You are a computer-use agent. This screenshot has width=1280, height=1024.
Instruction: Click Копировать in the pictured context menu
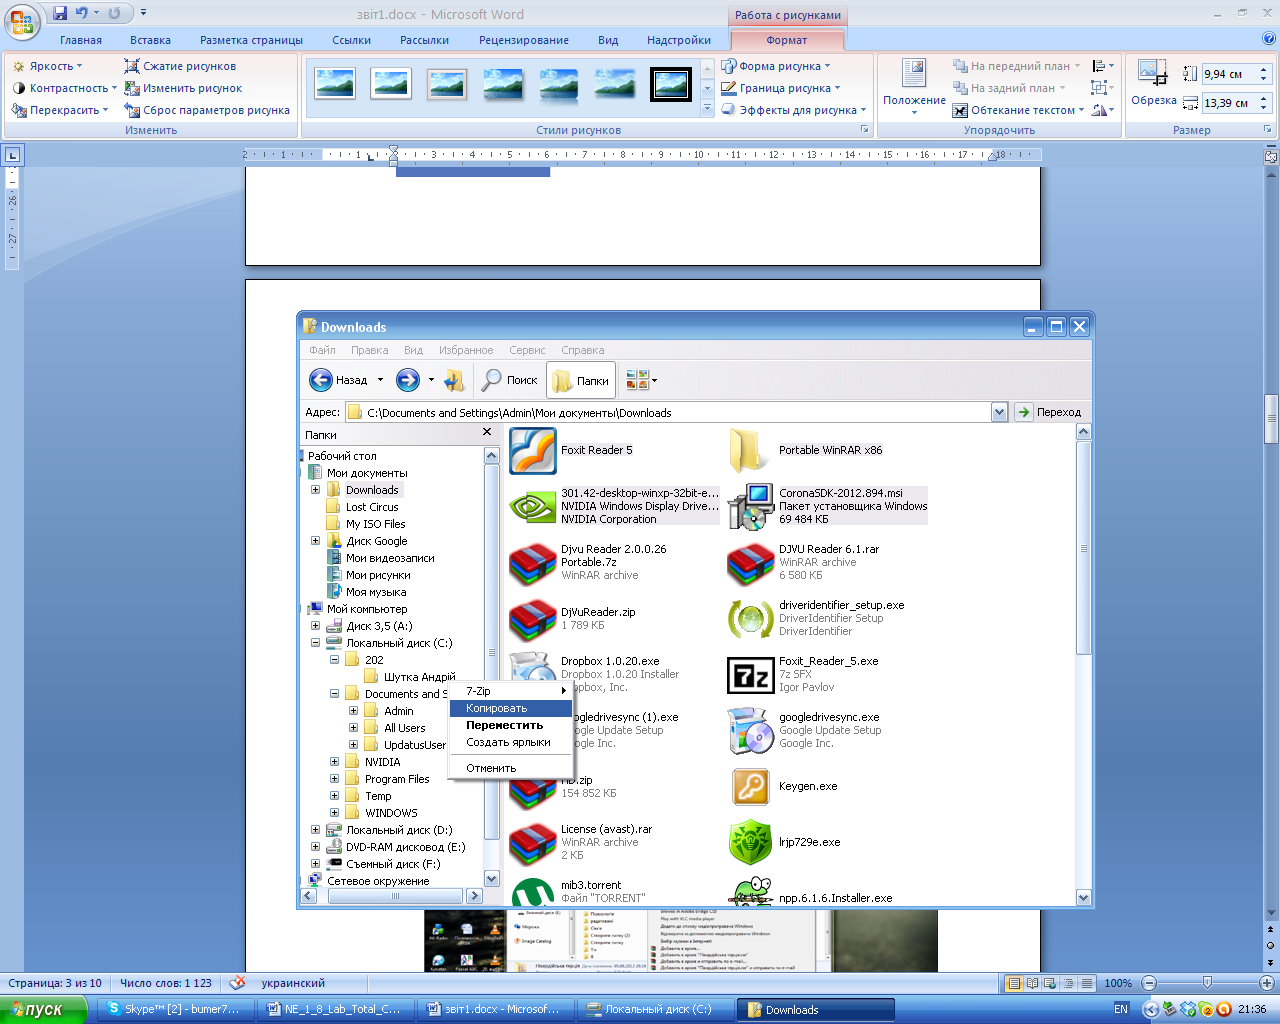[510, 708]
